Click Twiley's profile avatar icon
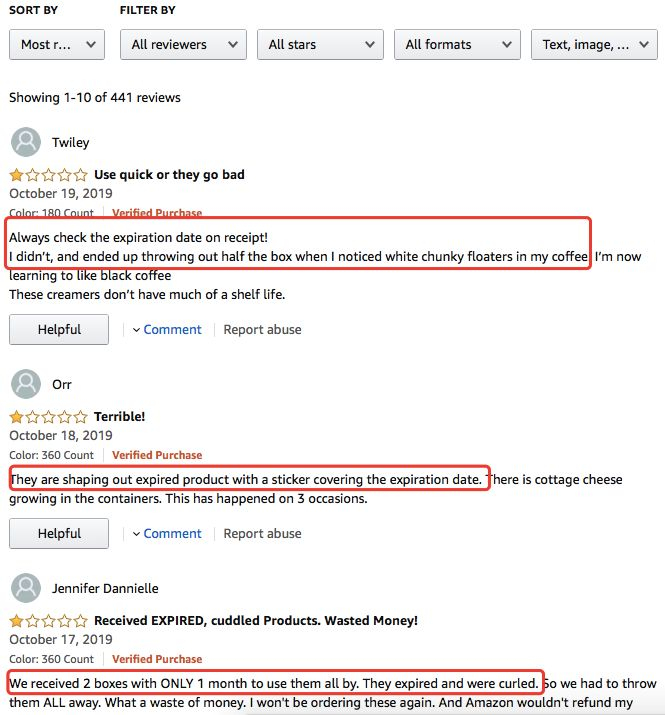 (26, 142)
